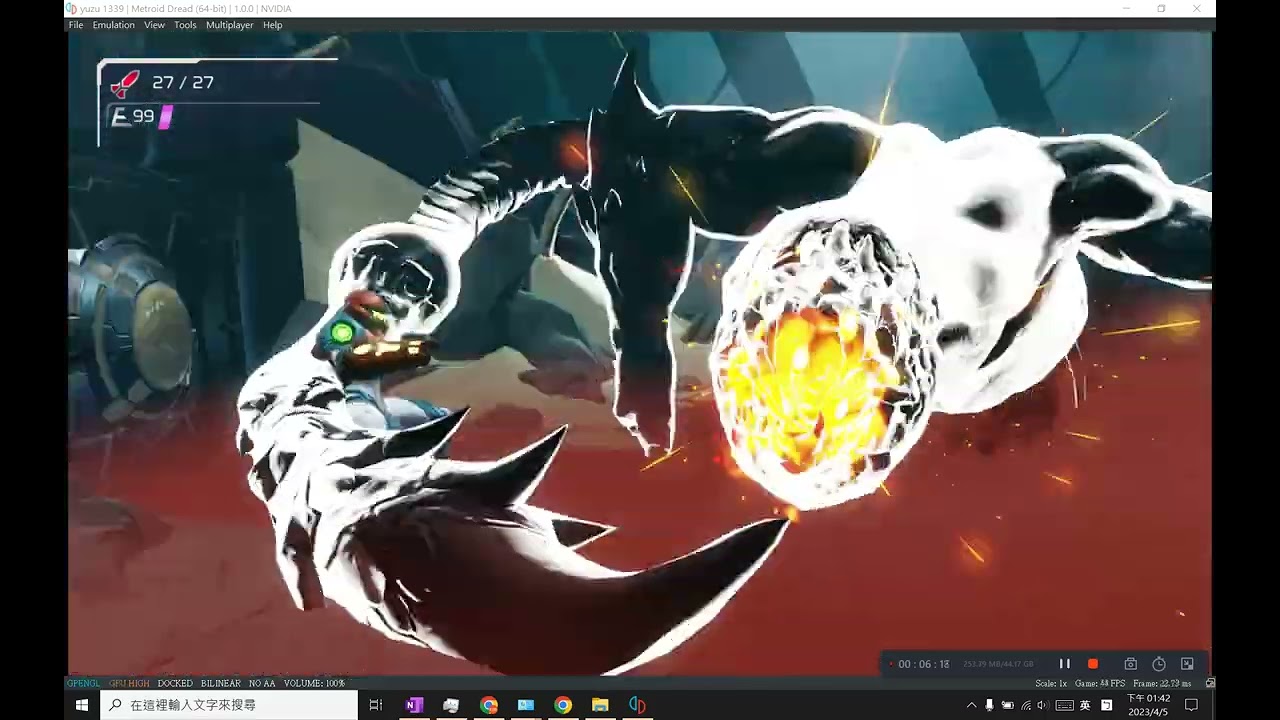Click the missile count 27 / 27 HUD
The height and width of the screenshot is (720, 1280).
click(x=183, y=83)
